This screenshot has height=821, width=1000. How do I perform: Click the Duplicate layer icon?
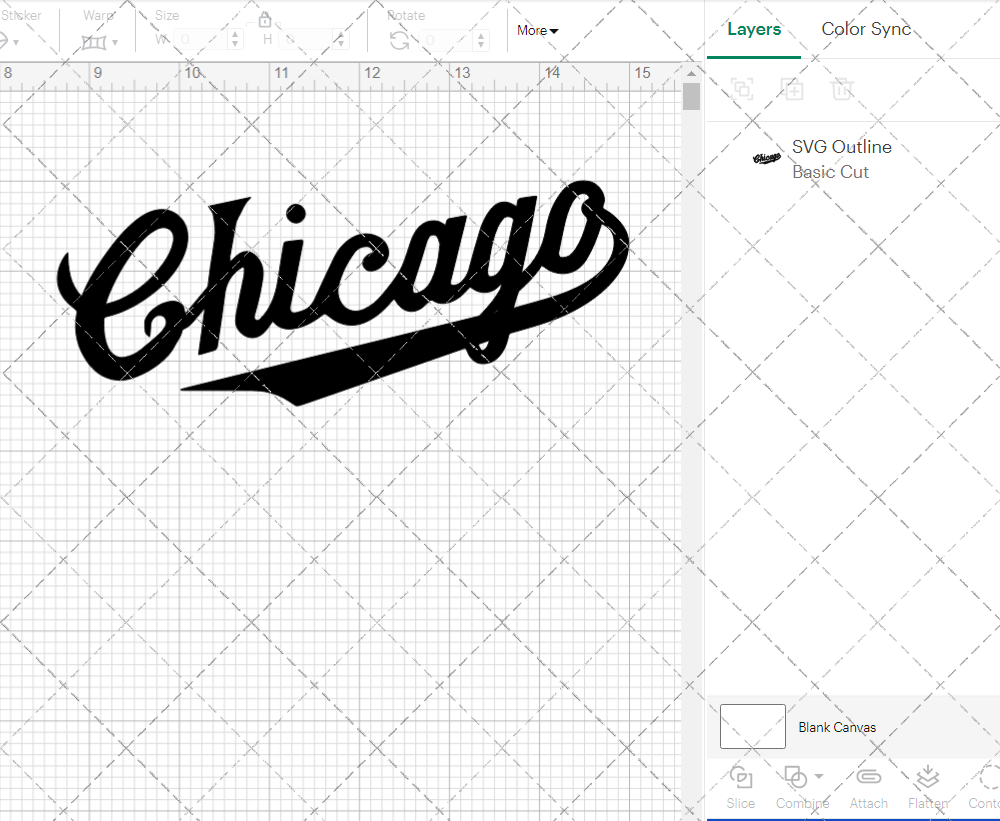(x=792, y=89)
